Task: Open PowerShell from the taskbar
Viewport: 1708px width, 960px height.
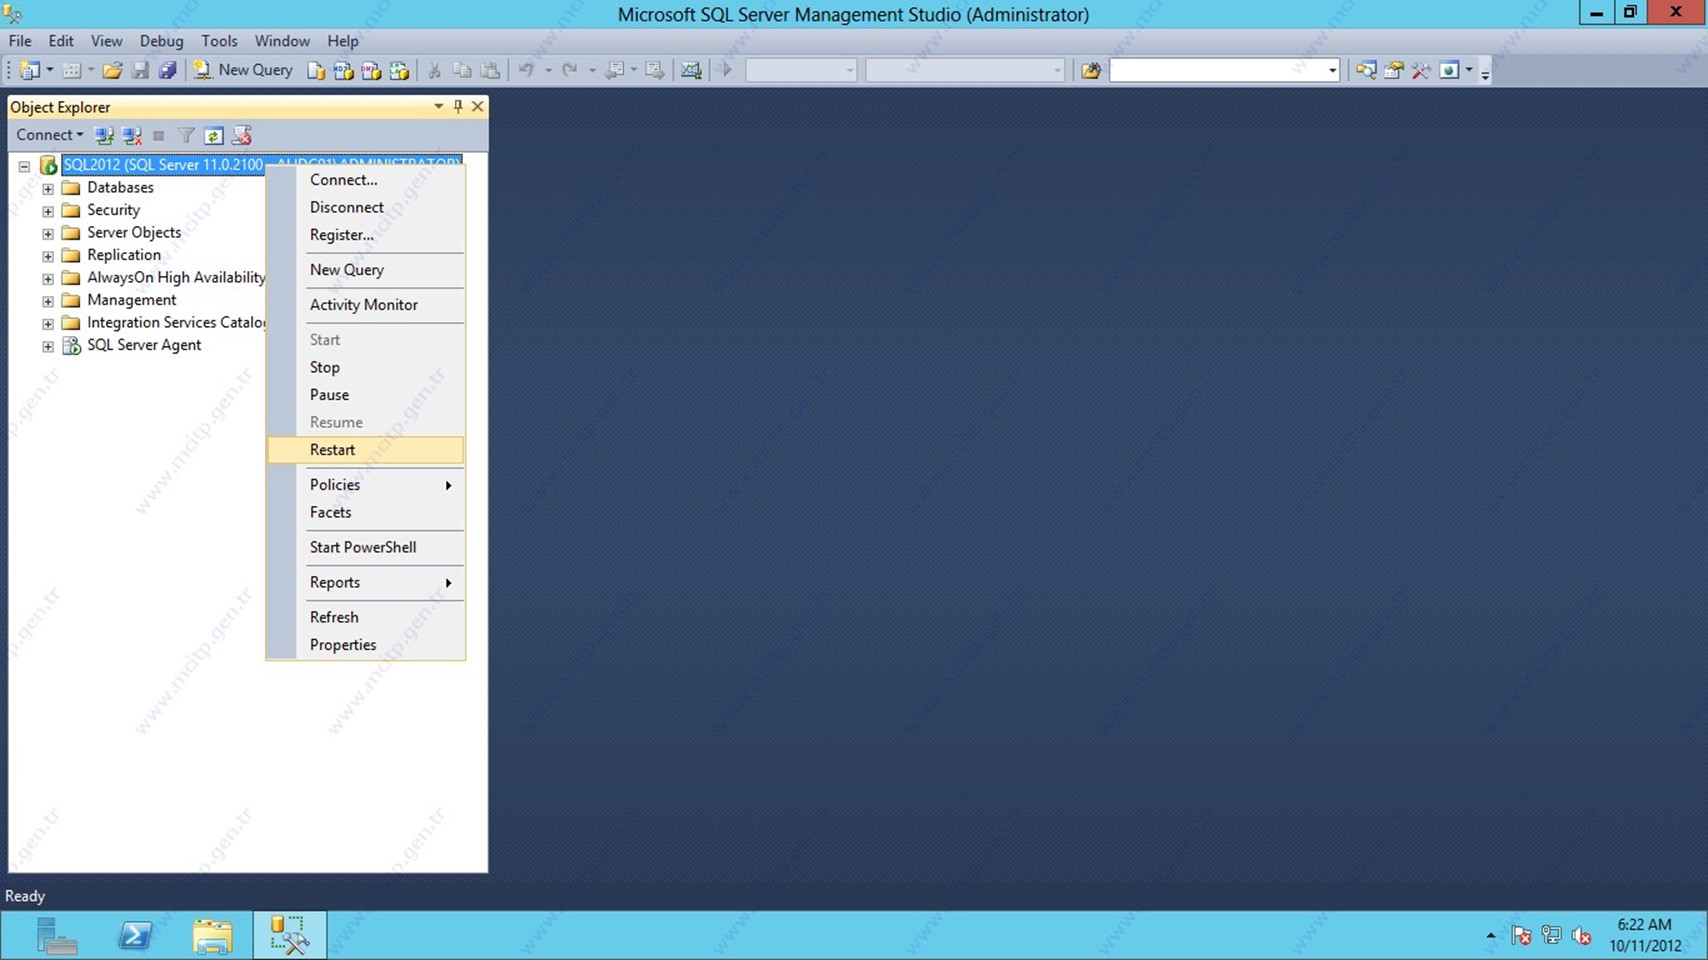Action: (135, 935)
